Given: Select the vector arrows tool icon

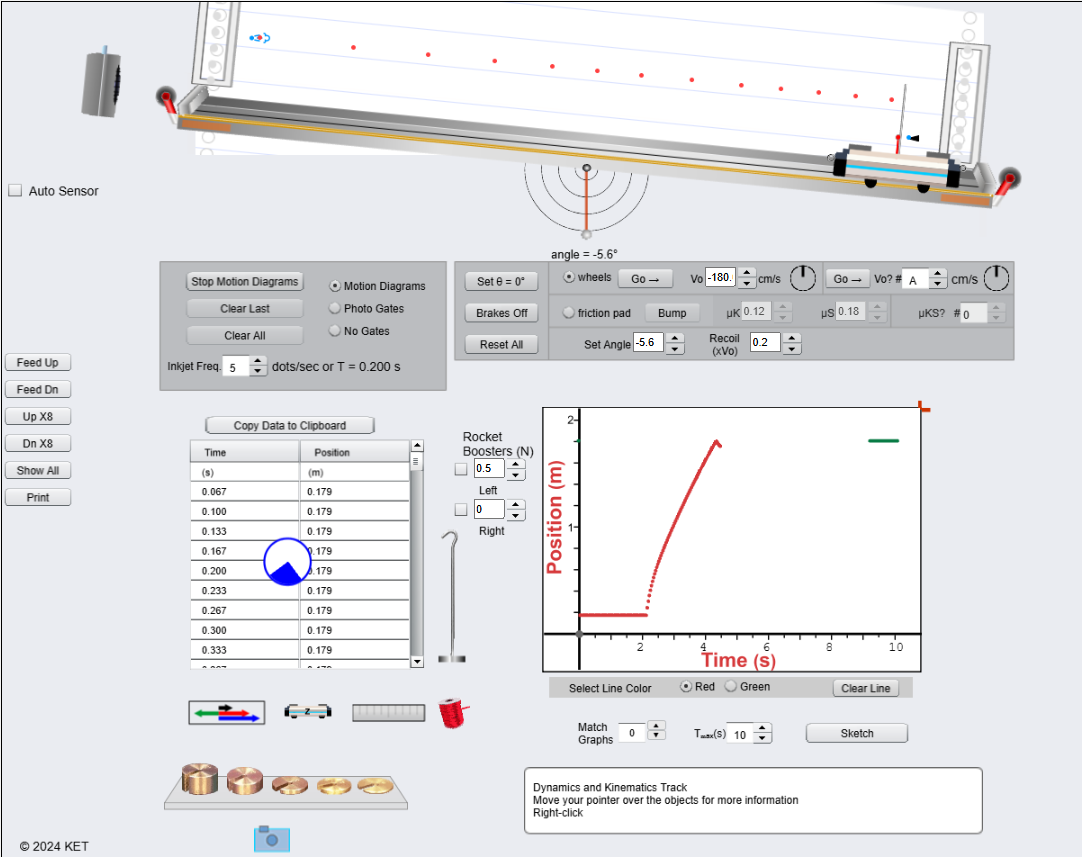Looking at the screenshot, I should (226, 712).
